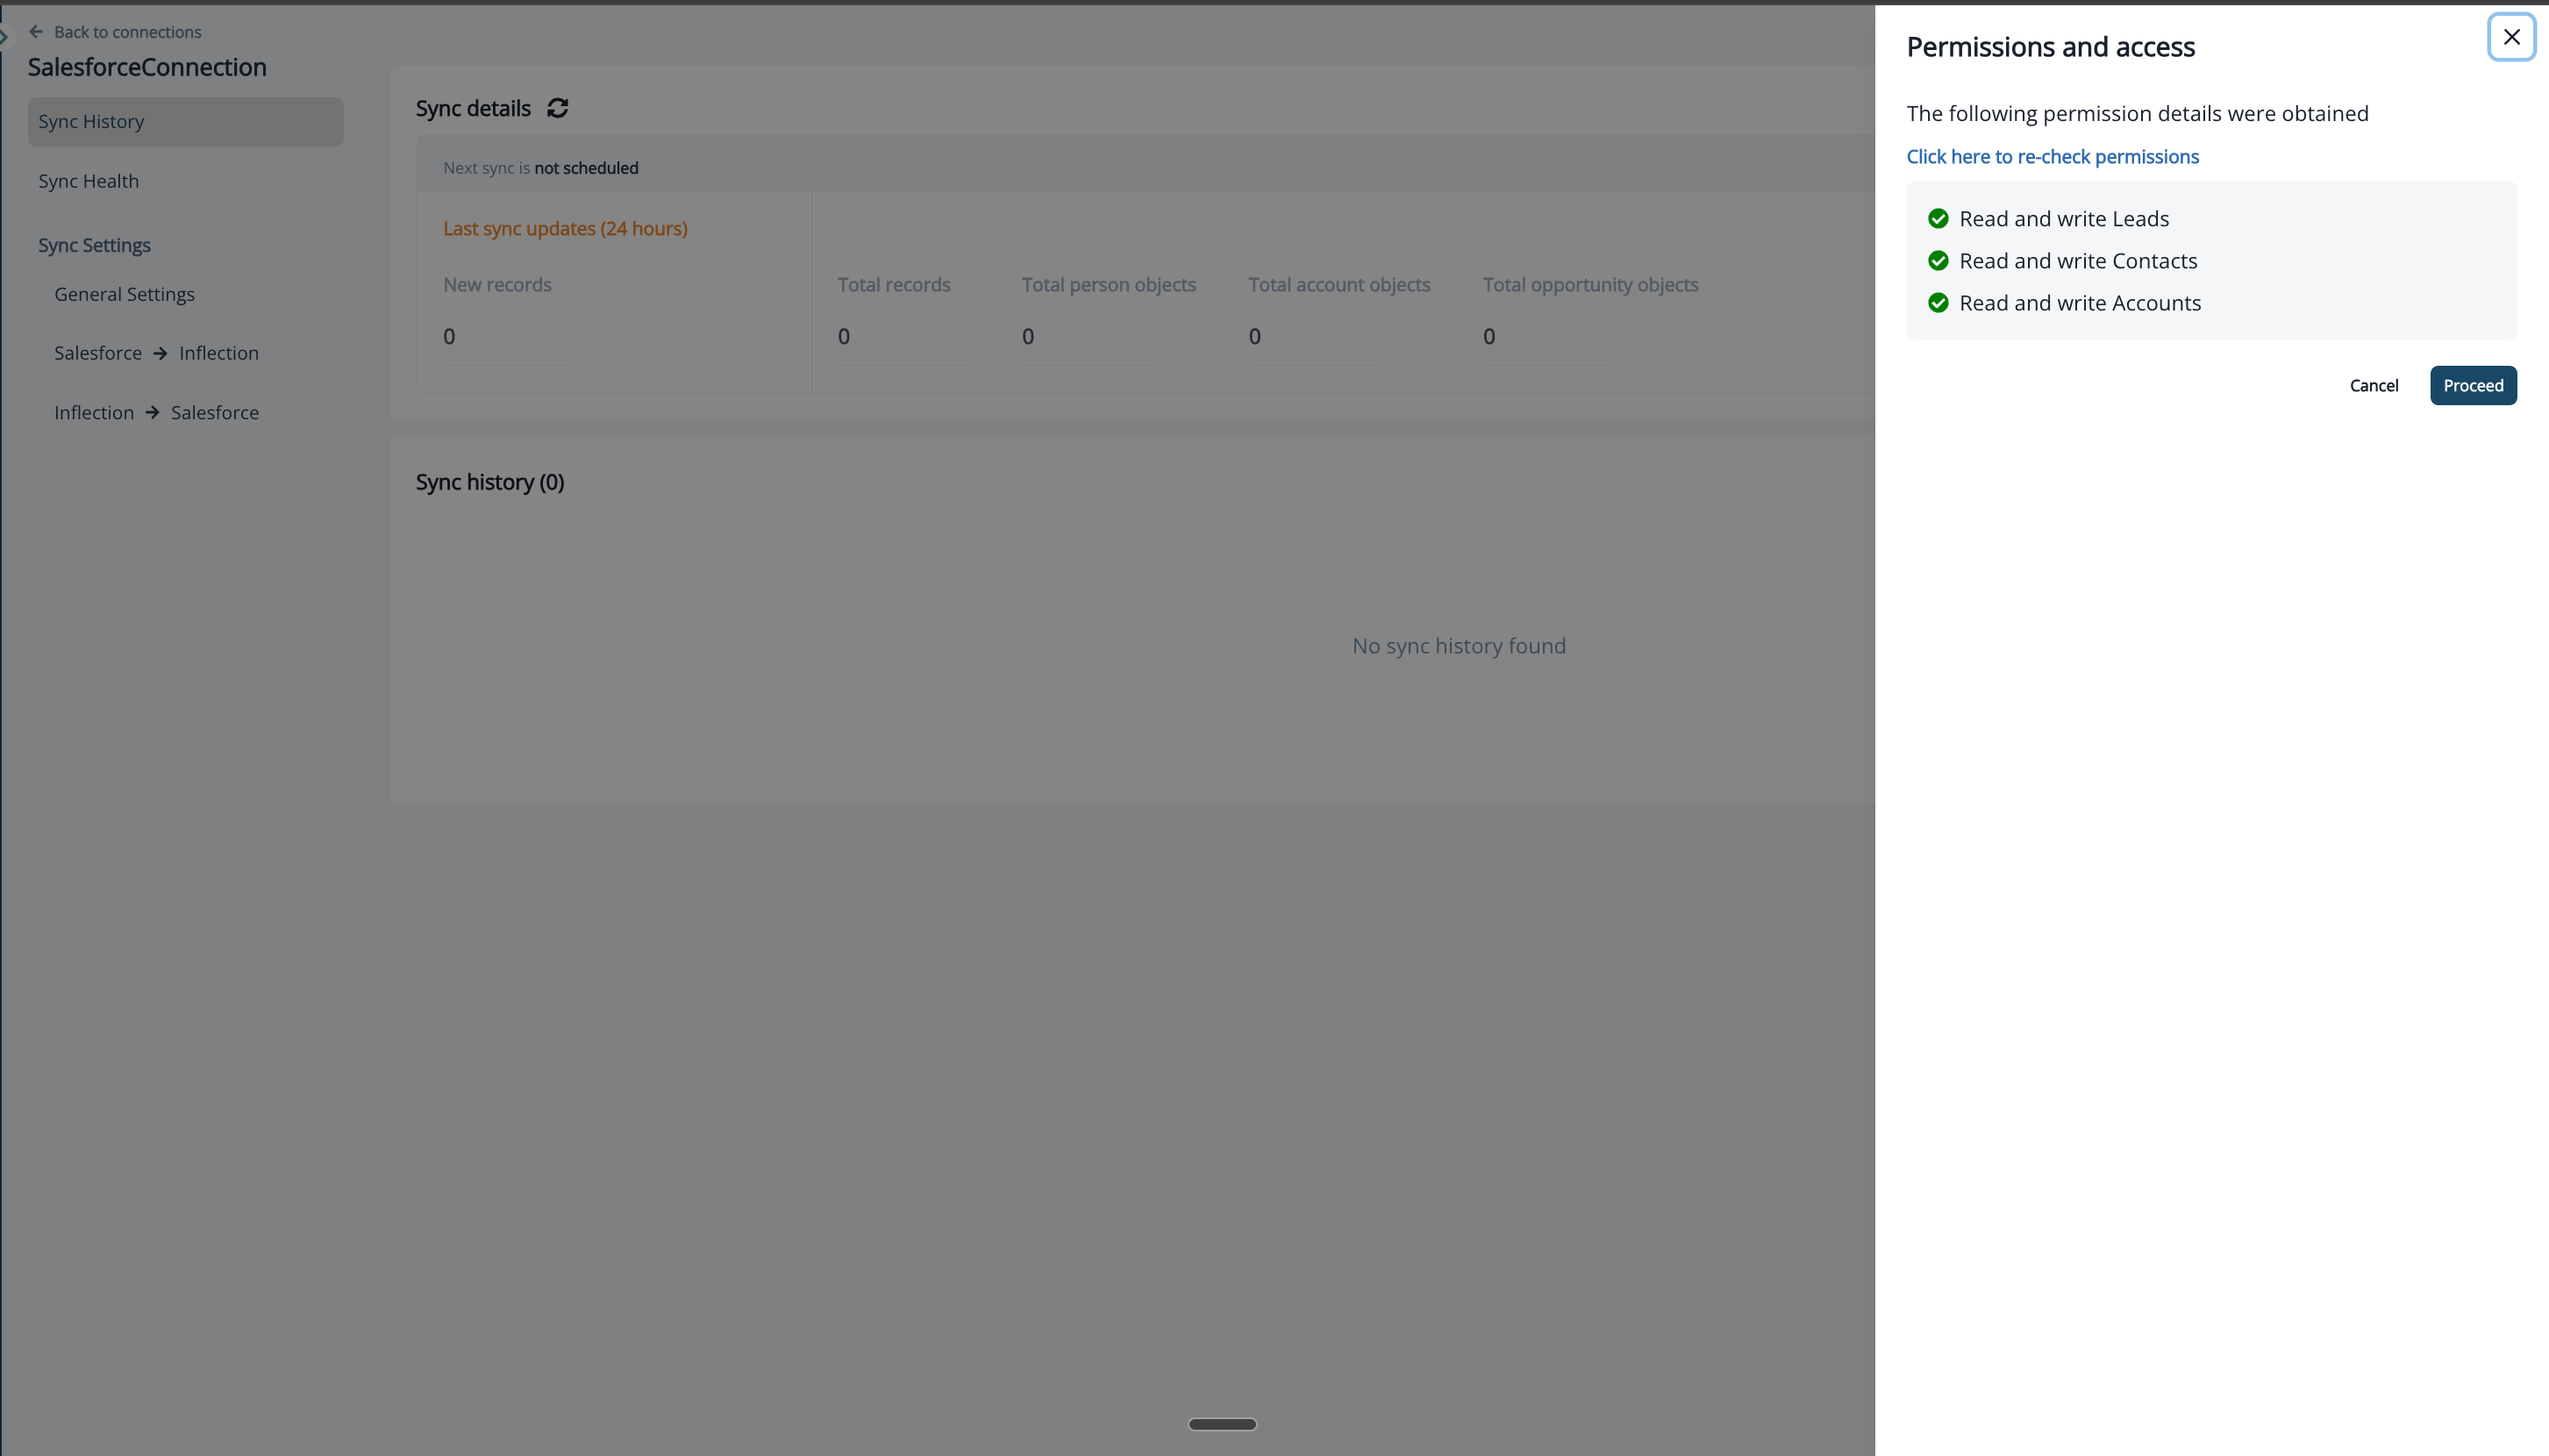Click 'Last sync updates (24 hours)' label
This screenshot has width=2549, height=1456.
[x=565, y=229]
